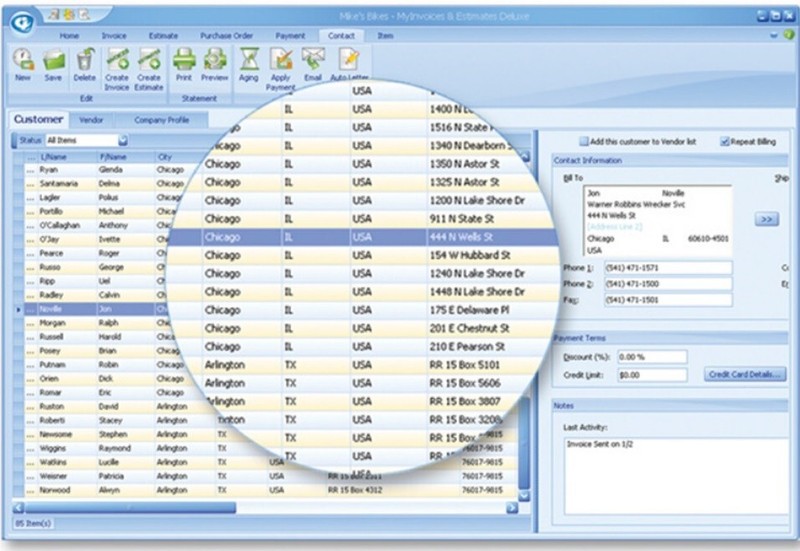The height and width of the screenshot is (551, 800).
Task: Open the Payment ribbon tab
Action: pyautogui.click(x=290, y=36)
